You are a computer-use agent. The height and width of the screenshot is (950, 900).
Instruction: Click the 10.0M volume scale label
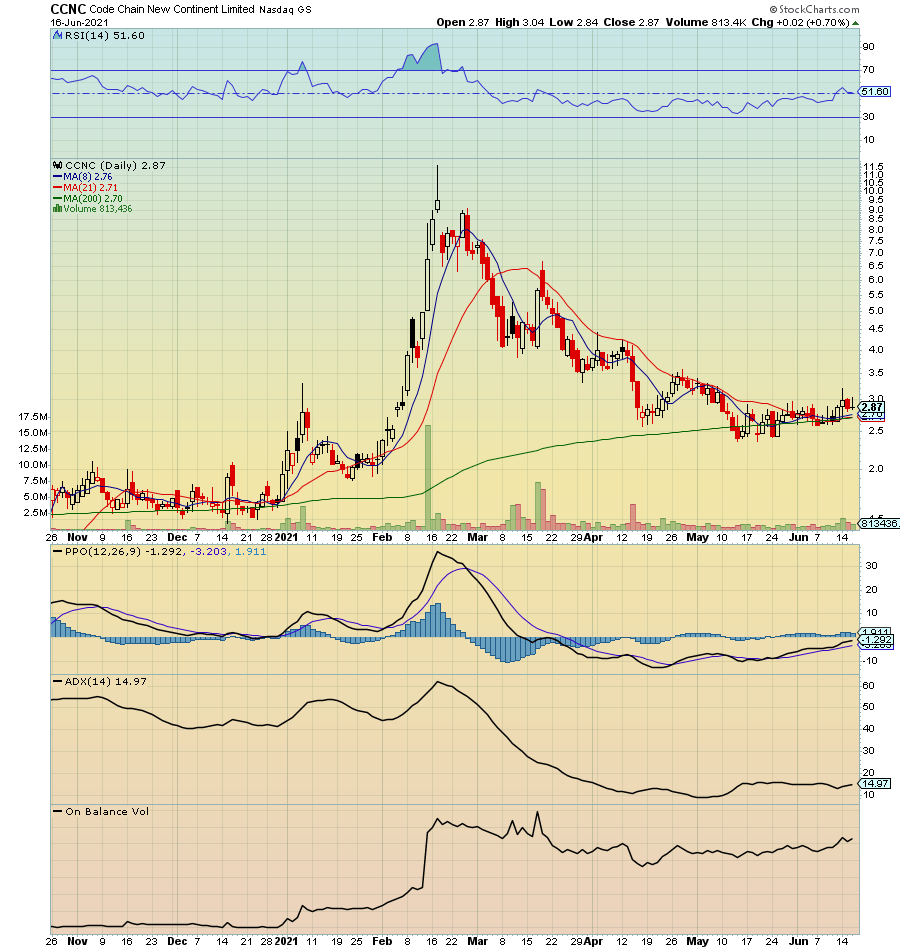tap(33, 465)
